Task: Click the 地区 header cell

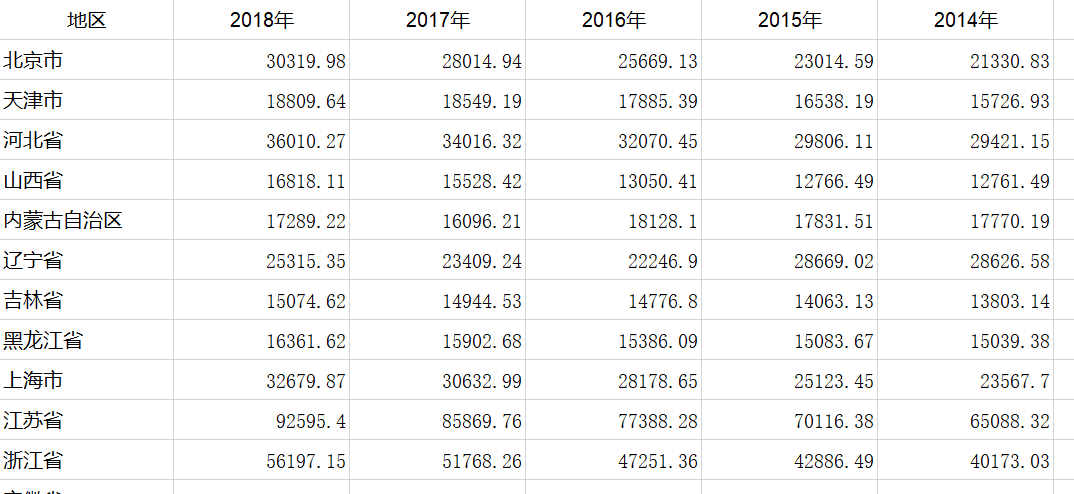Action: pos(86,20)
